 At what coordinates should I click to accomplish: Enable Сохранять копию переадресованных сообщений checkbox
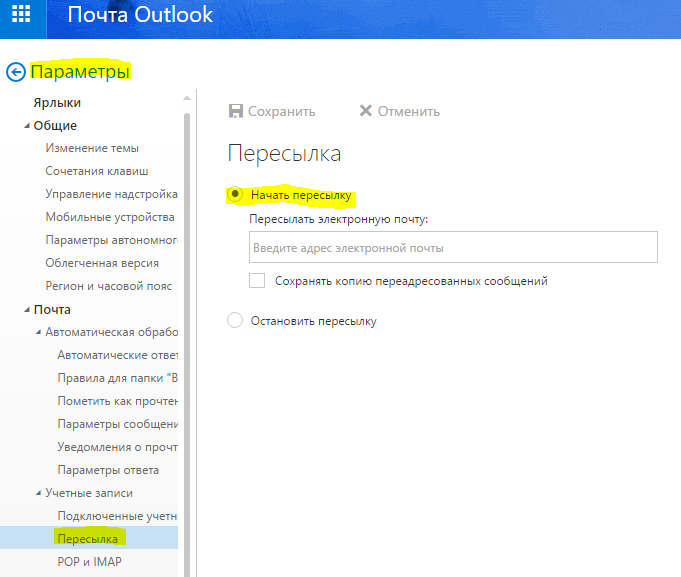pyautogui.click(x=257, y=280)
